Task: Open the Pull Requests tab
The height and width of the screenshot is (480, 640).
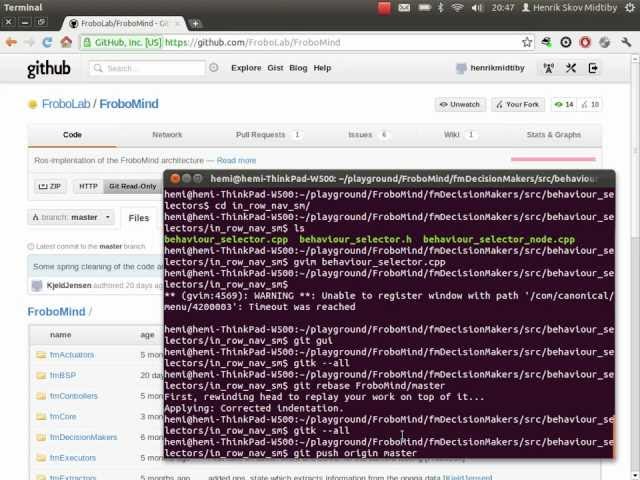Action: point(268,135)
